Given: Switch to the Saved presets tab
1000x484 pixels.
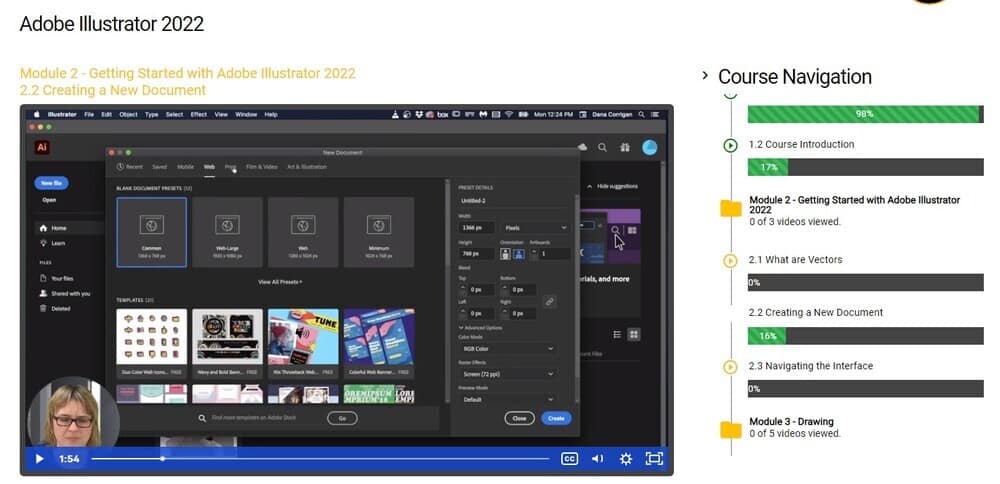Looking at the screenshot, I should 159,167.
